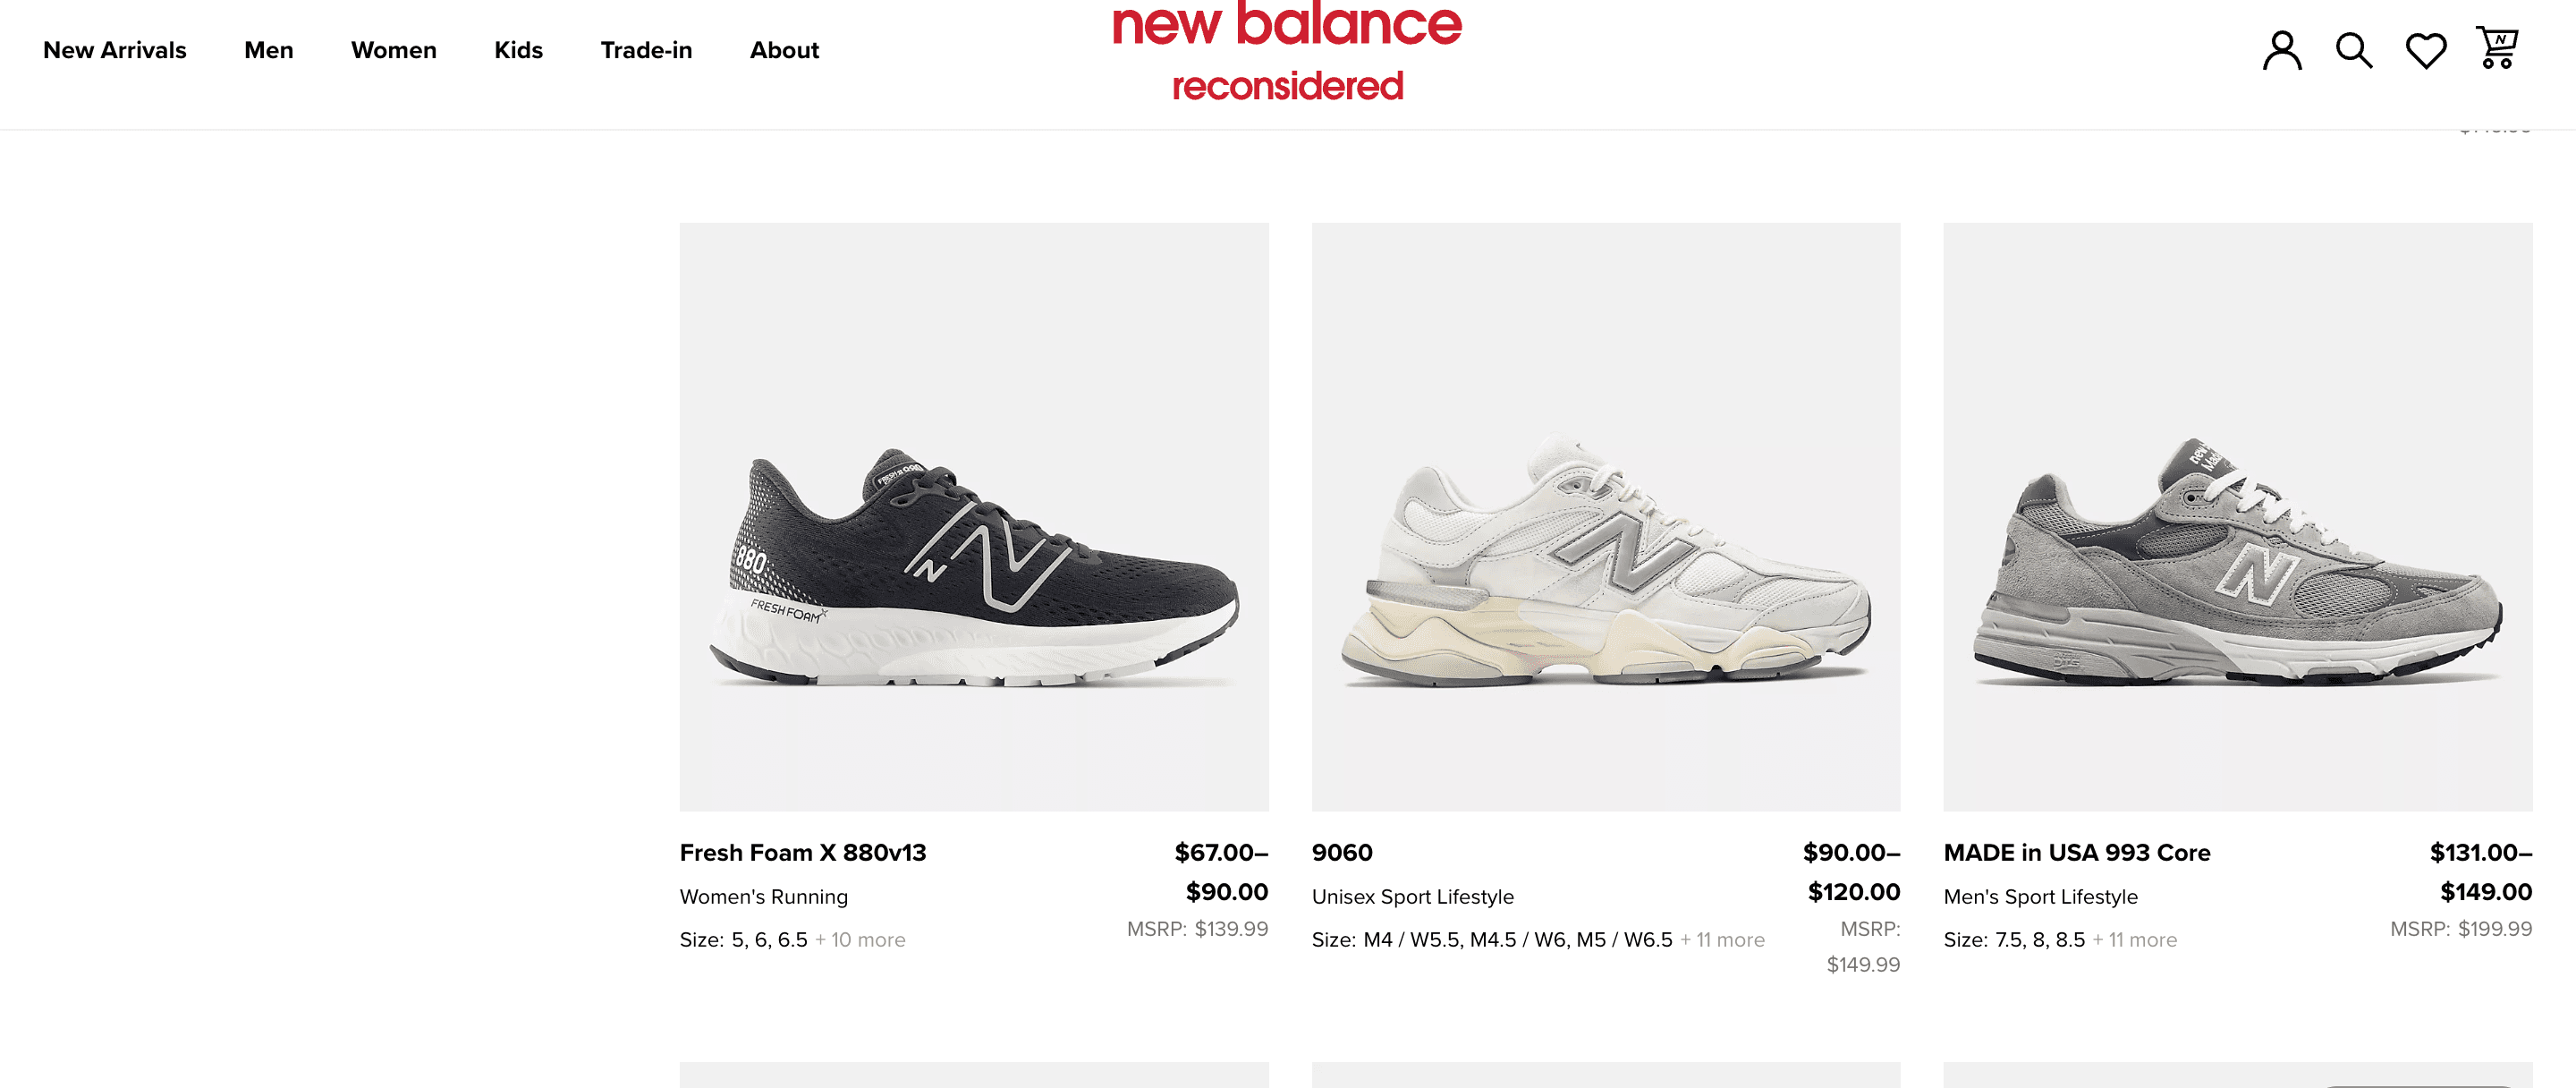
Task: Go to the Kids section
Action: [x=518, y=50]
